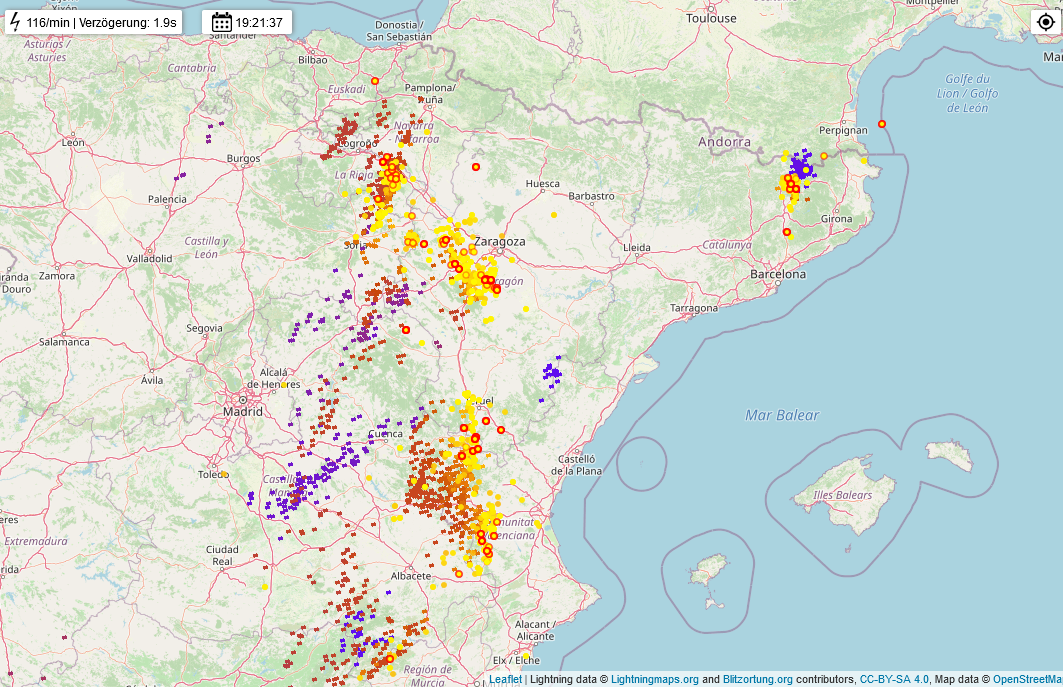Click the Andorra label on the map
This screenshot has width=1063, height=687.
point(724,142)
